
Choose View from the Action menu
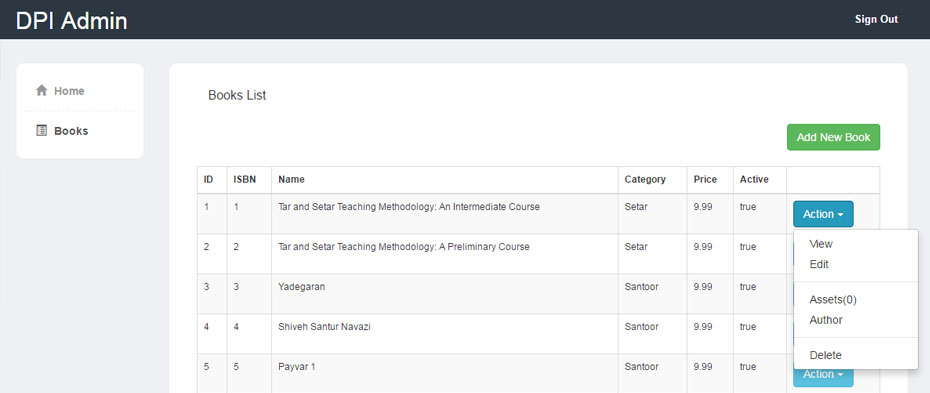[x=821, y=244]
